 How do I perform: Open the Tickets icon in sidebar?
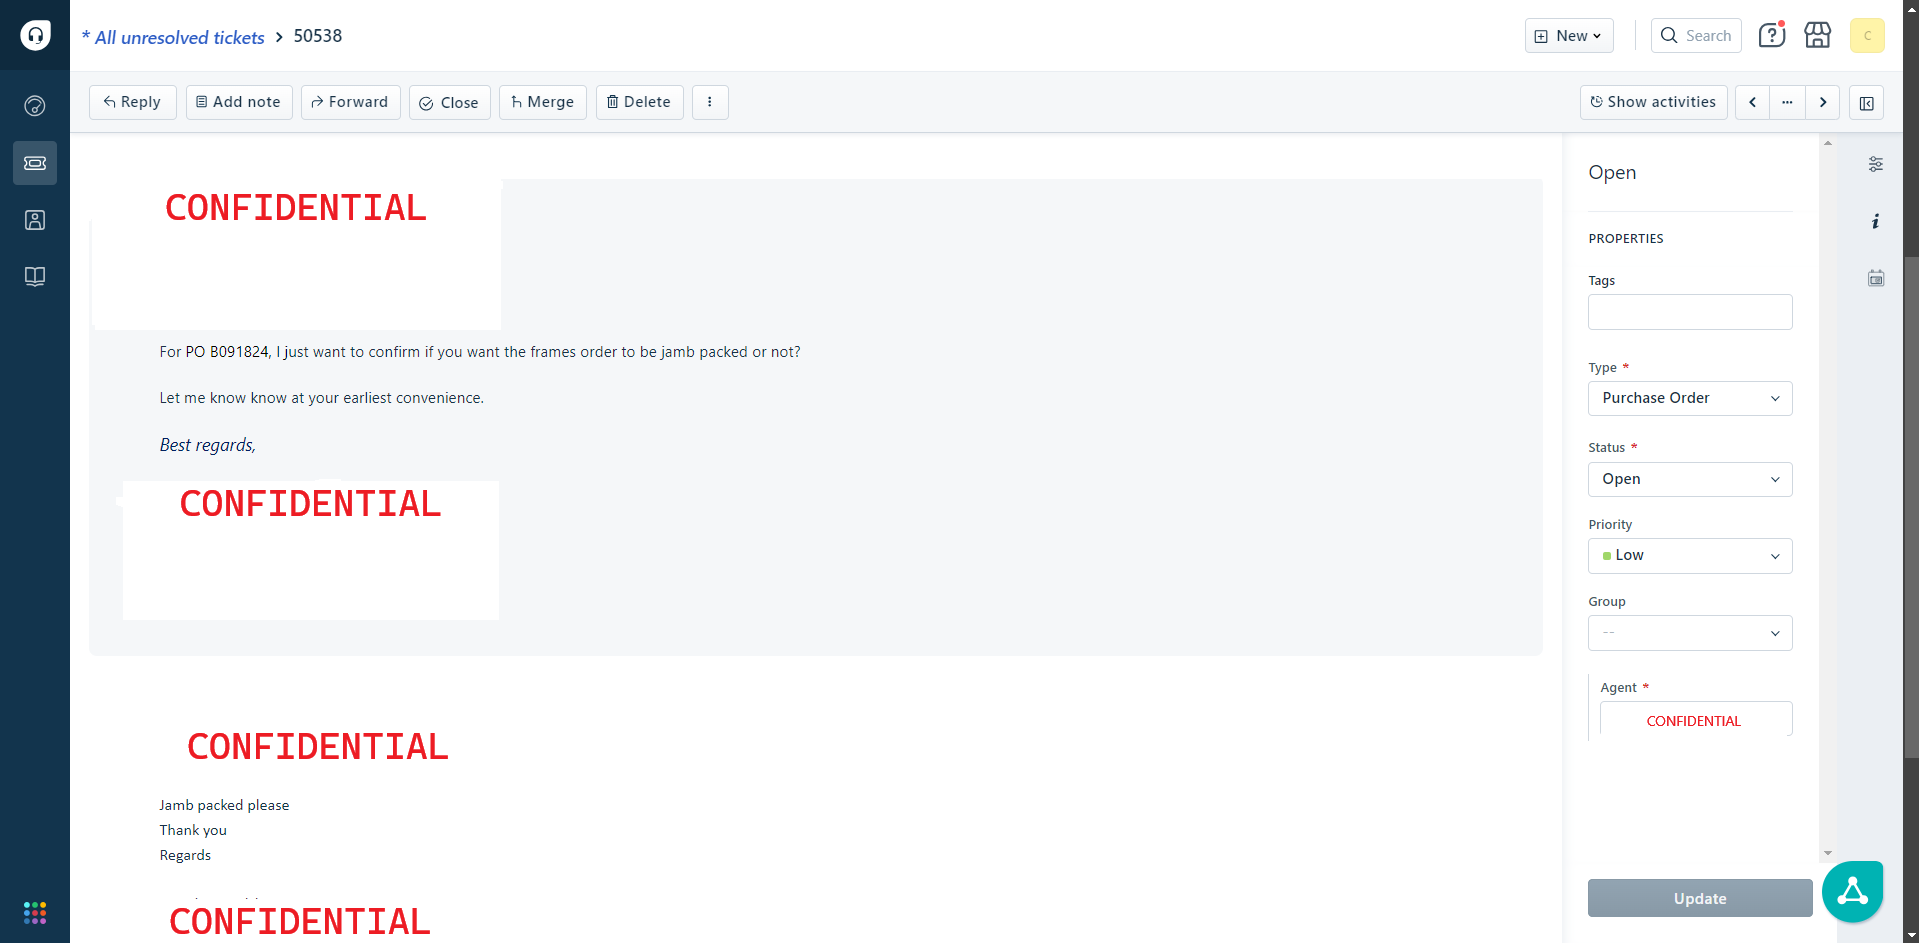35,163
